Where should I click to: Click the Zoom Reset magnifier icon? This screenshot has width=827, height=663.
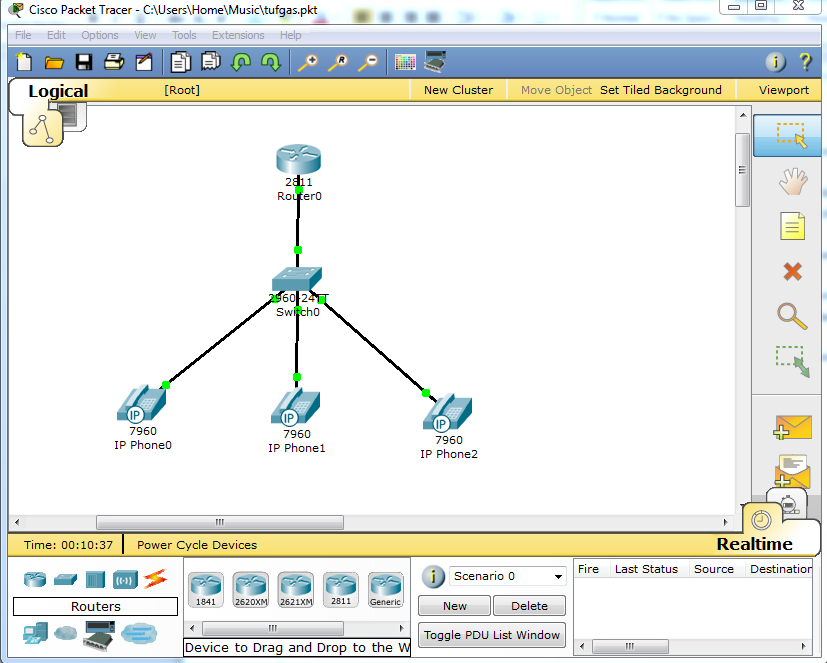pyautogui.click(x=338, y=62)
